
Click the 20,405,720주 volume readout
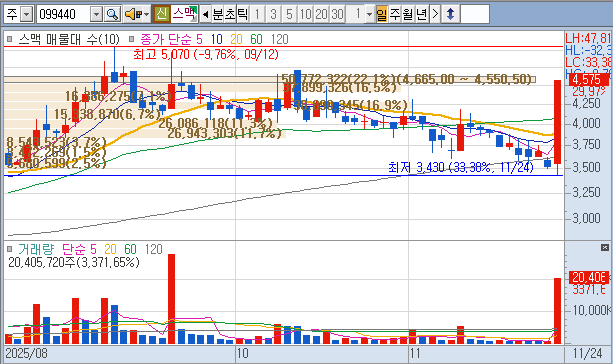[73, 262]
